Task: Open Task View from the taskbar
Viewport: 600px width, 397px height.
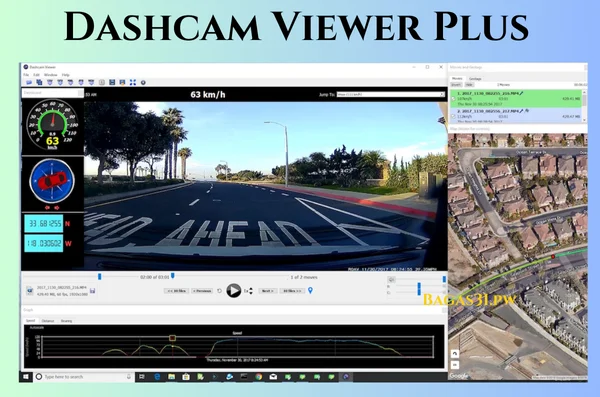Action: (x=142, y=377)
